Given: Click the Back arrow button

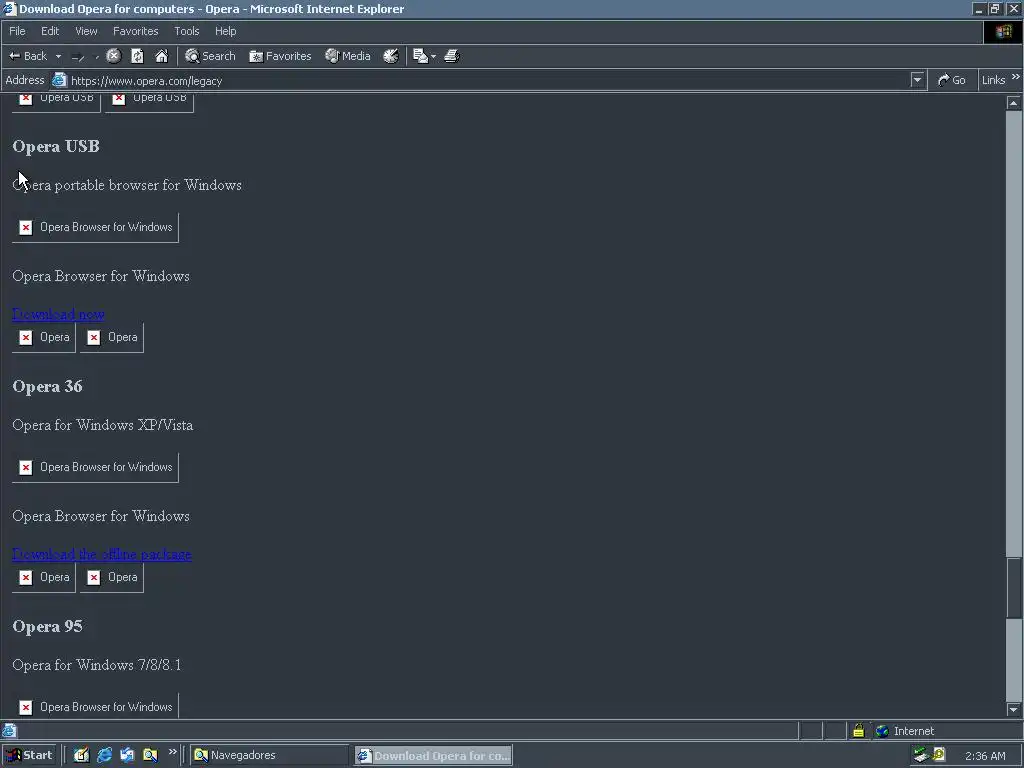Looking at the screenshot, I should click(x=27, y=56).
